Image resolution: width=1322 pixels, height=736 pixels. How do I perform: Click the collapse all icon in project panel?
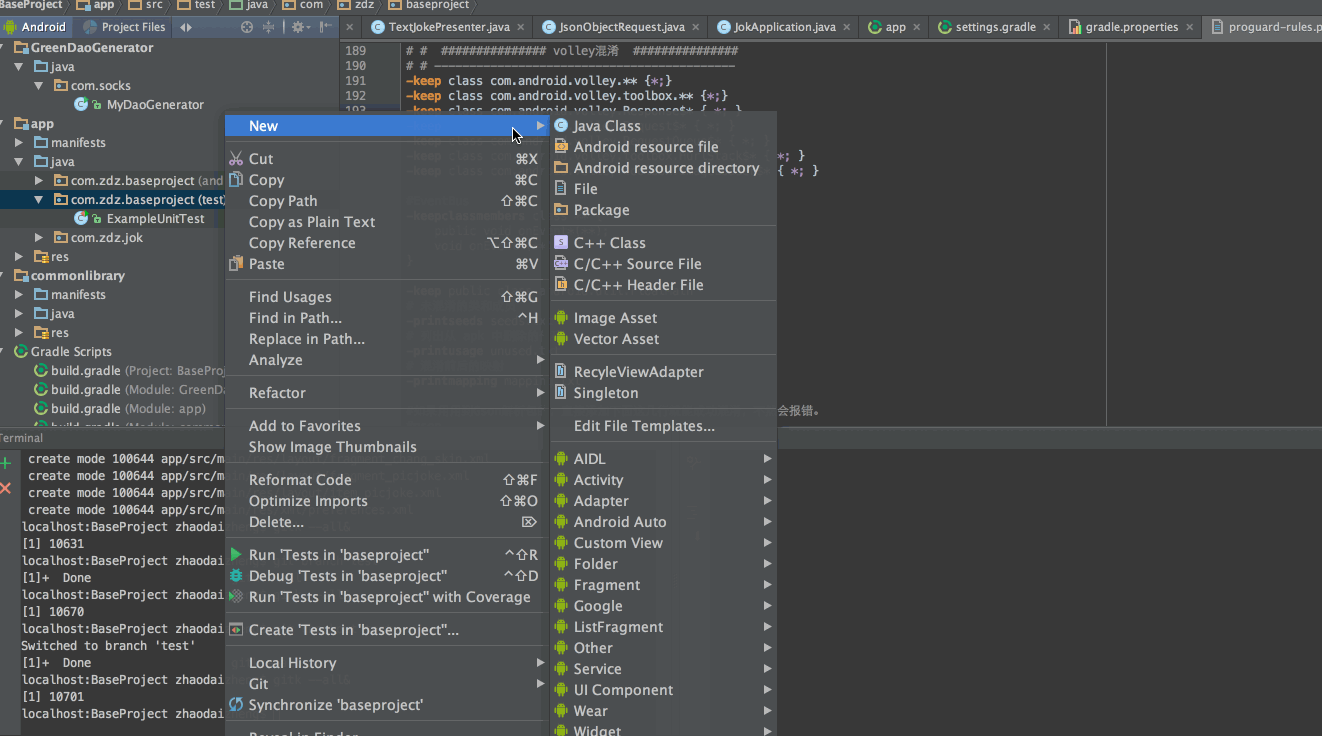point(268,27)
